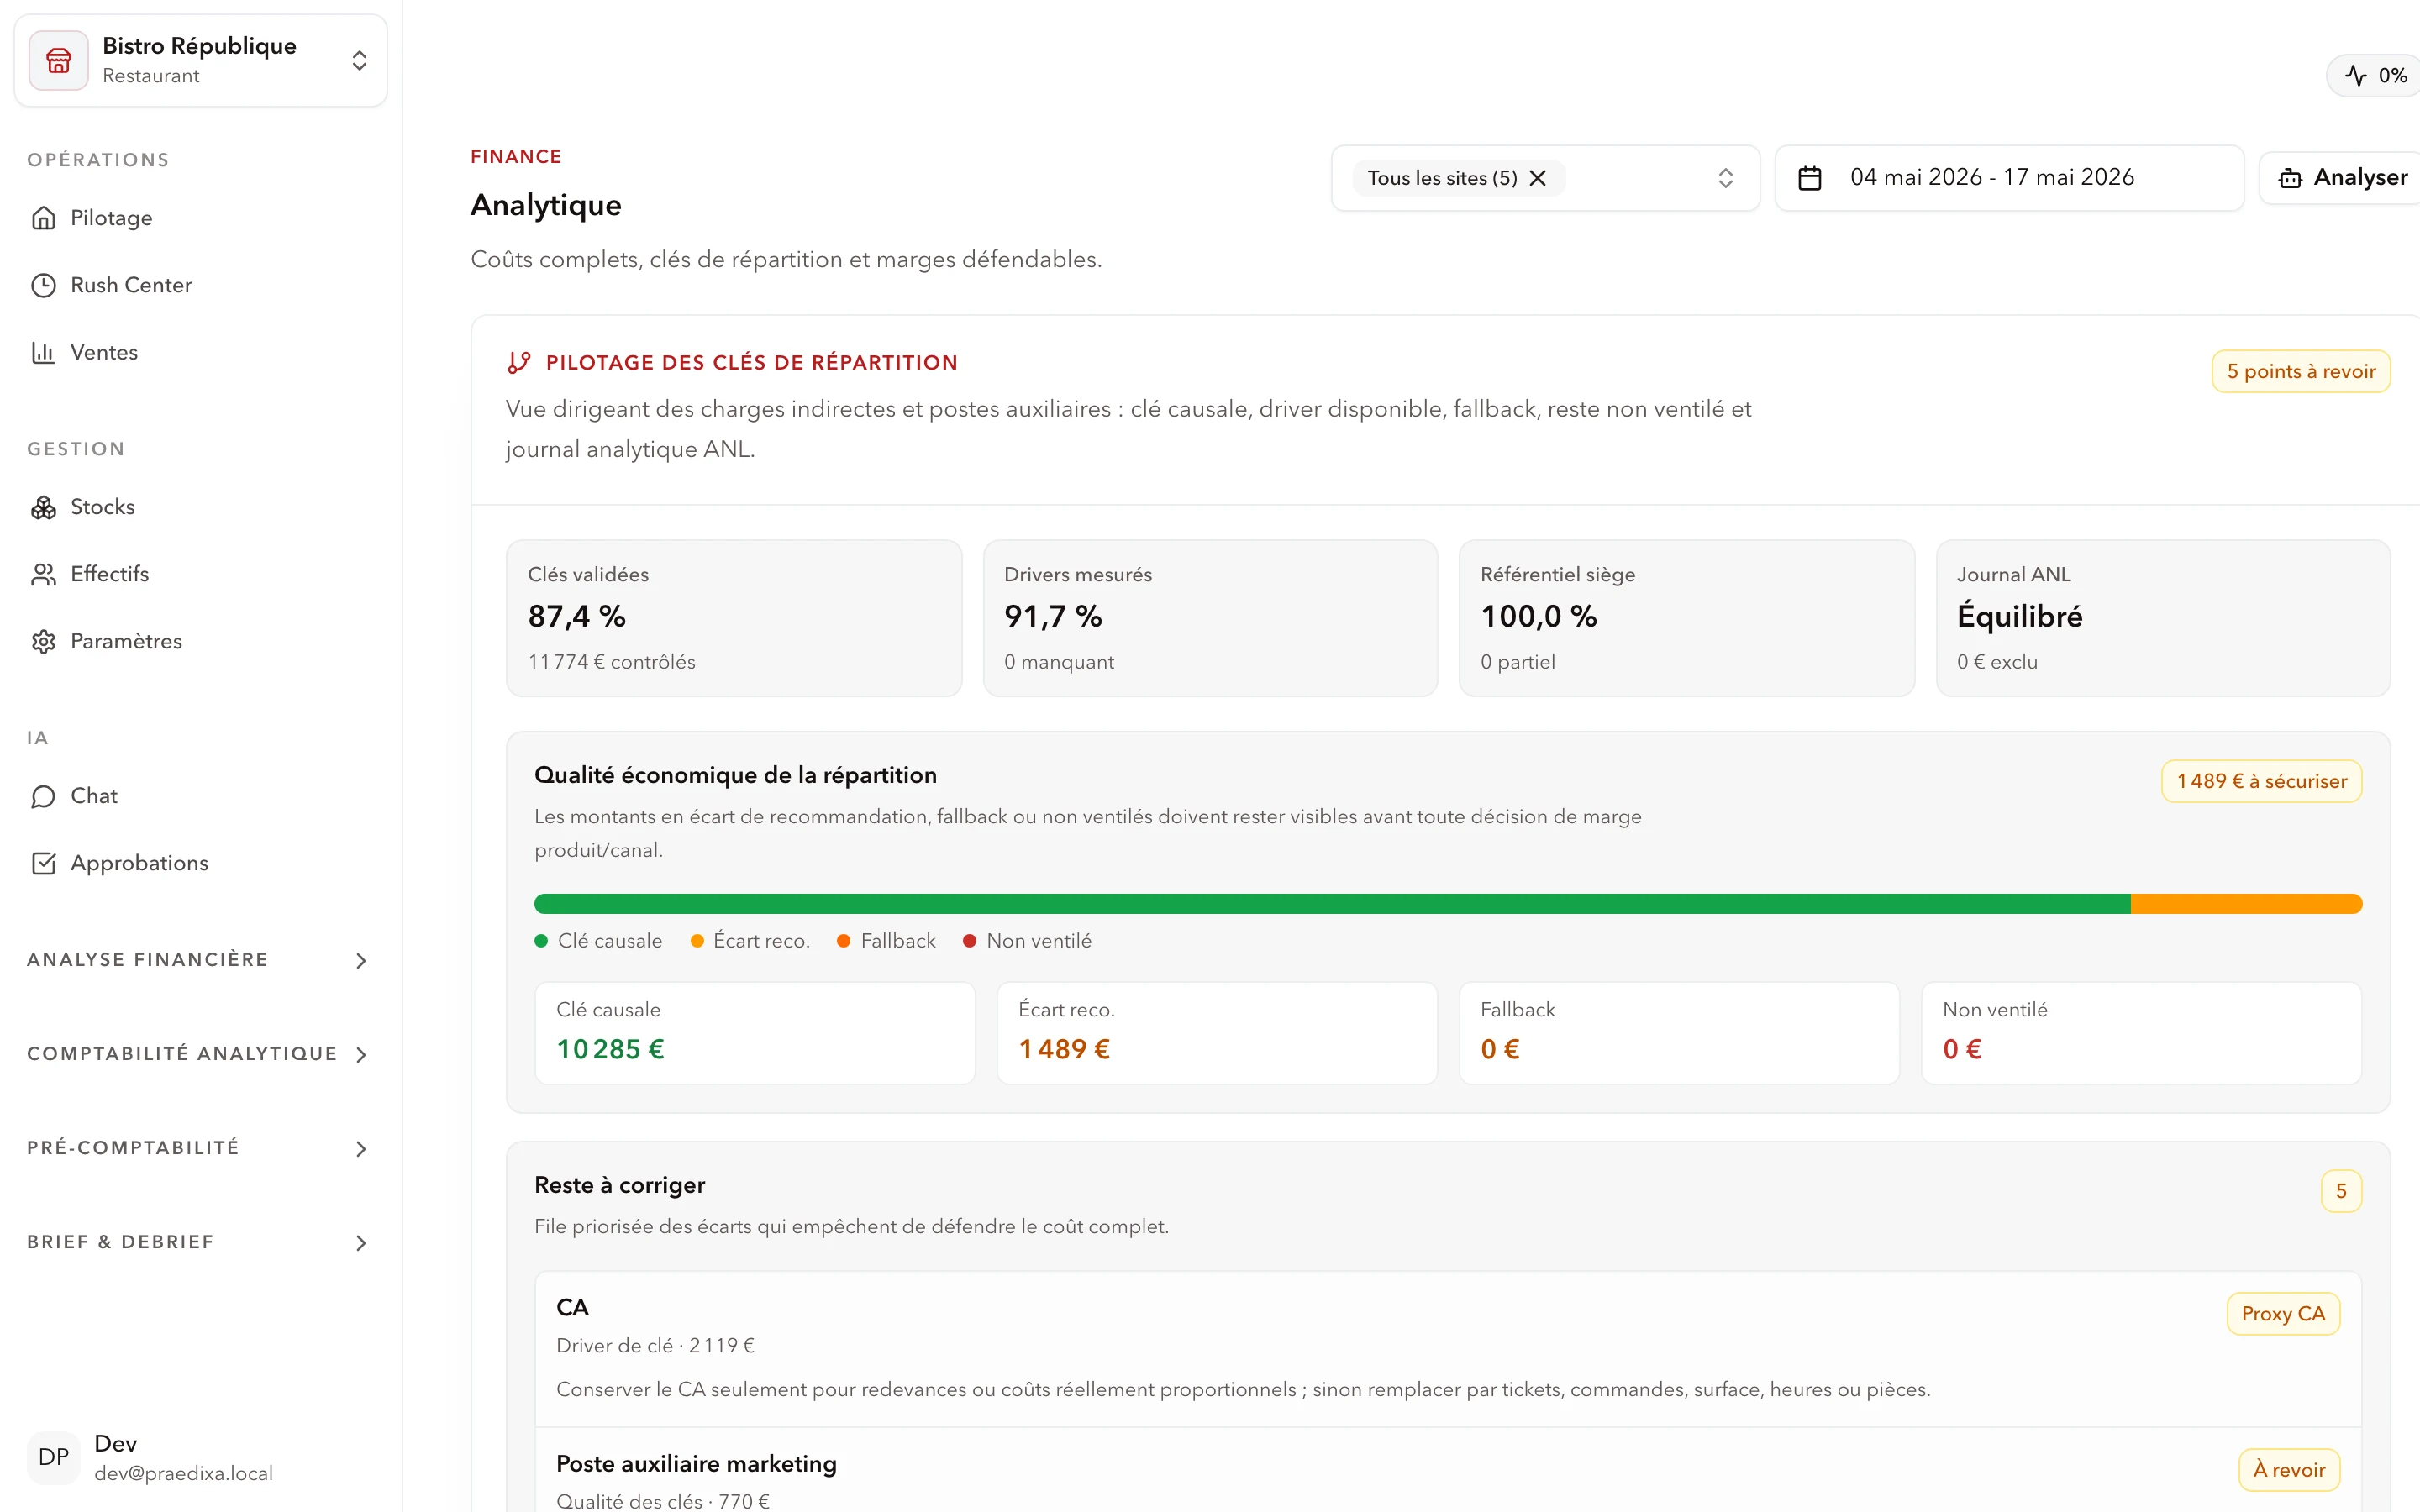
Task: Click the Écart reco. legend dot
Action: pyautogui.click(x=697, y=941)
